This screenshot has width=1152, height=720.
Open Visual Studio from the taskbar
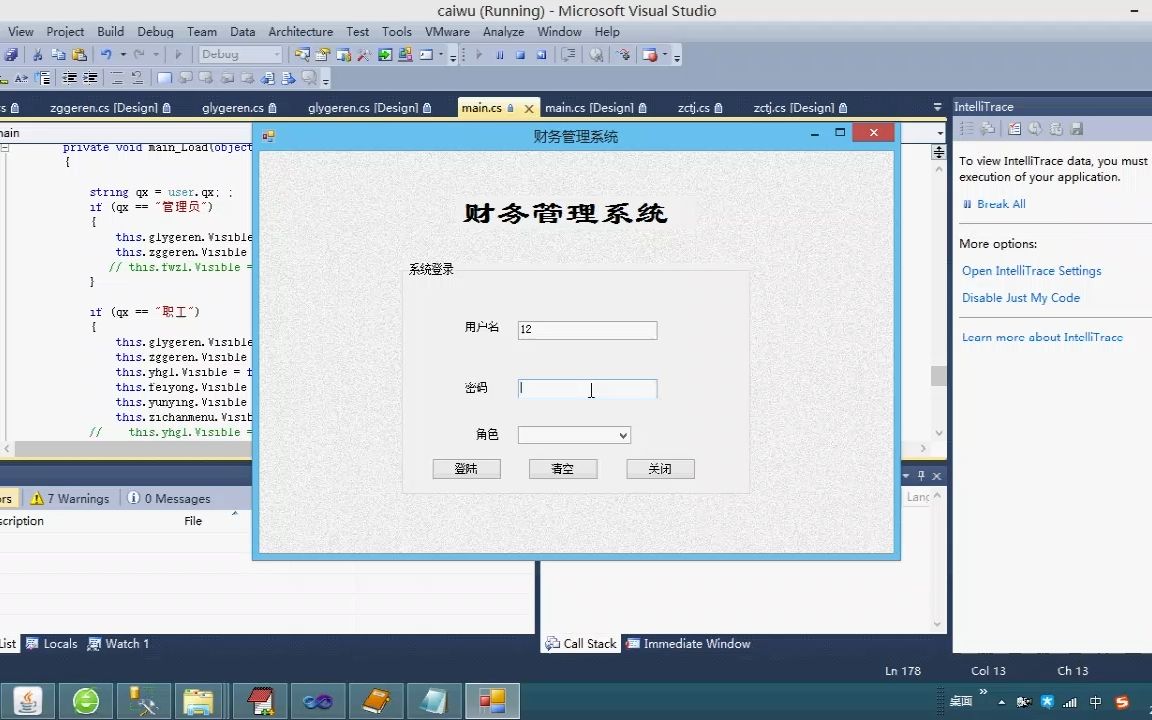(x=492, y=700)
